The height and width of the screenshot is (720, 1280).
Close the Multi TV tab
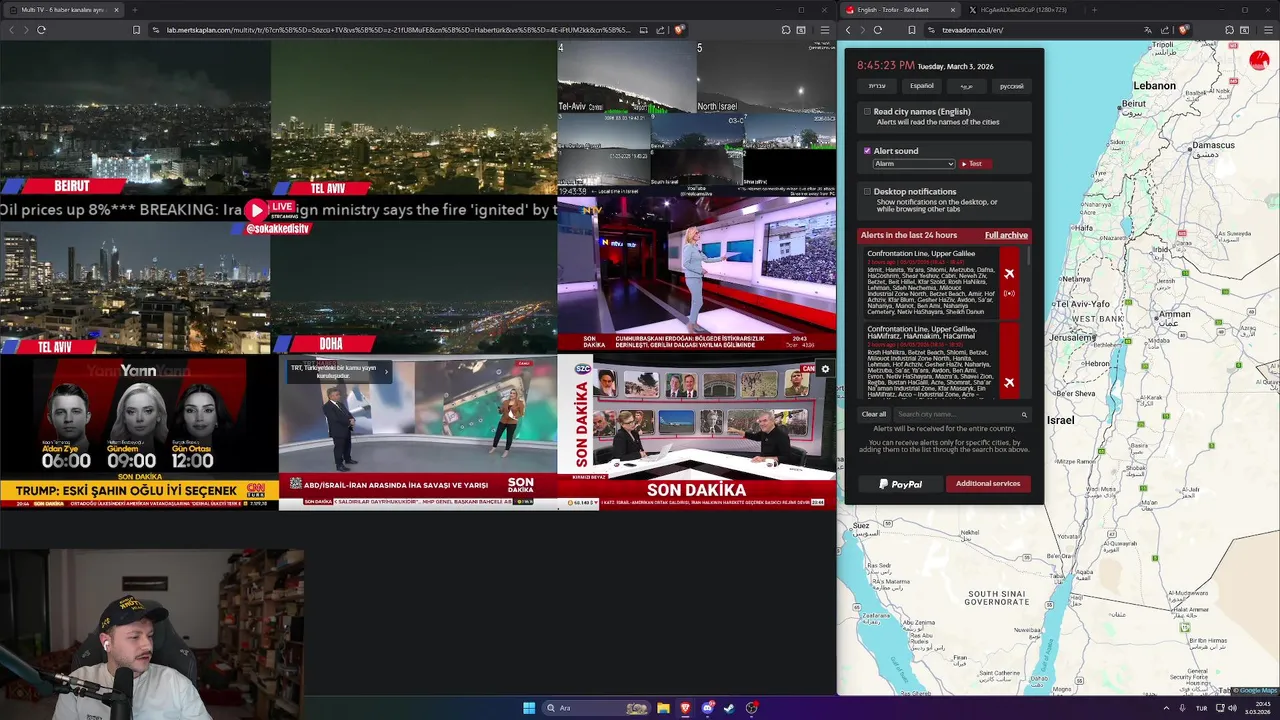pos(116,10)
